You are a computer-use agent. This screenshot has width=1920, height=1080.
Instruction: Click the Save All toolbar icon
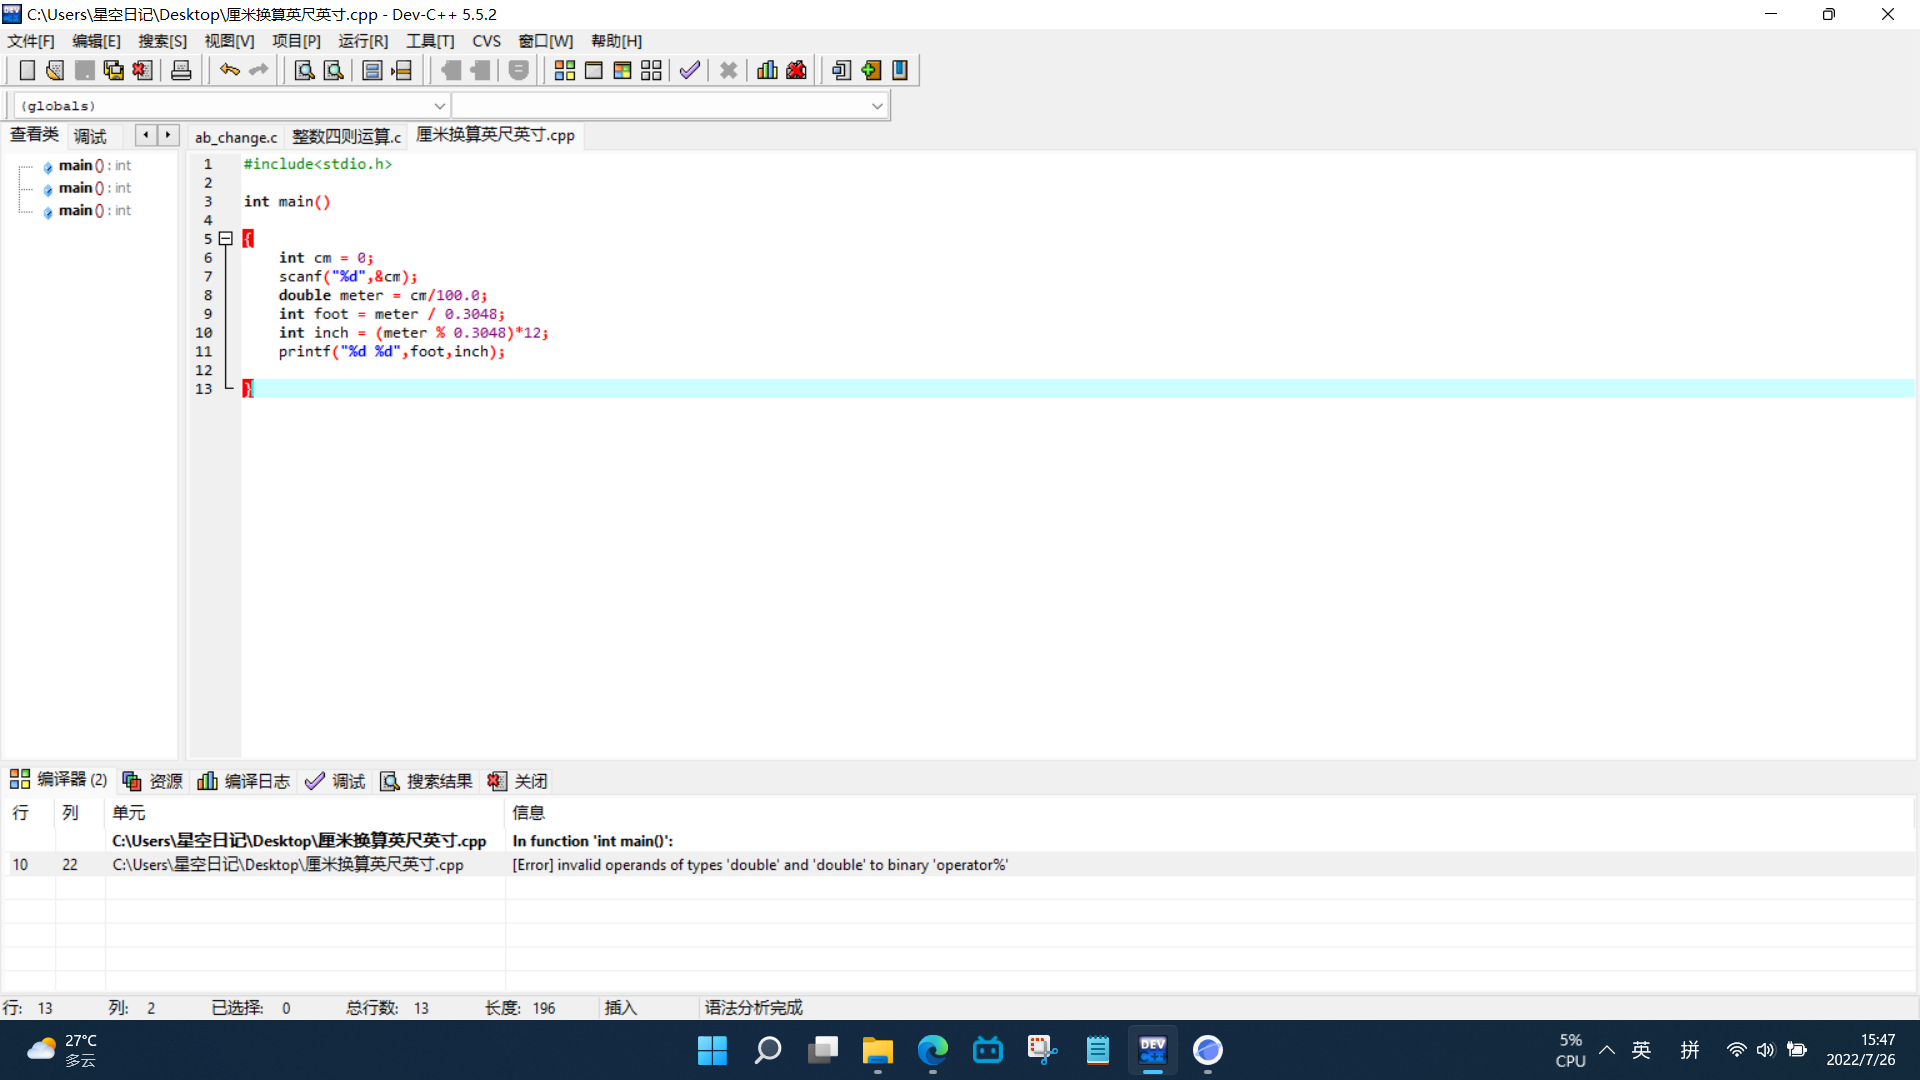point(114,70)
